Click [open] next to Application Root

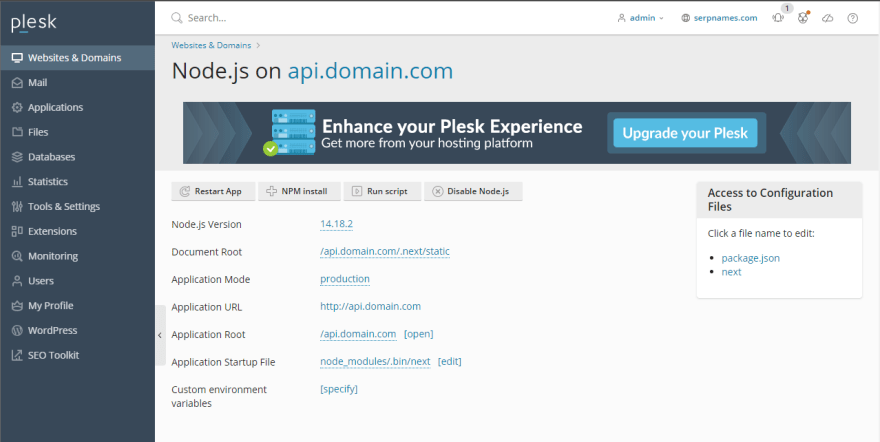(x=419, y=334)
